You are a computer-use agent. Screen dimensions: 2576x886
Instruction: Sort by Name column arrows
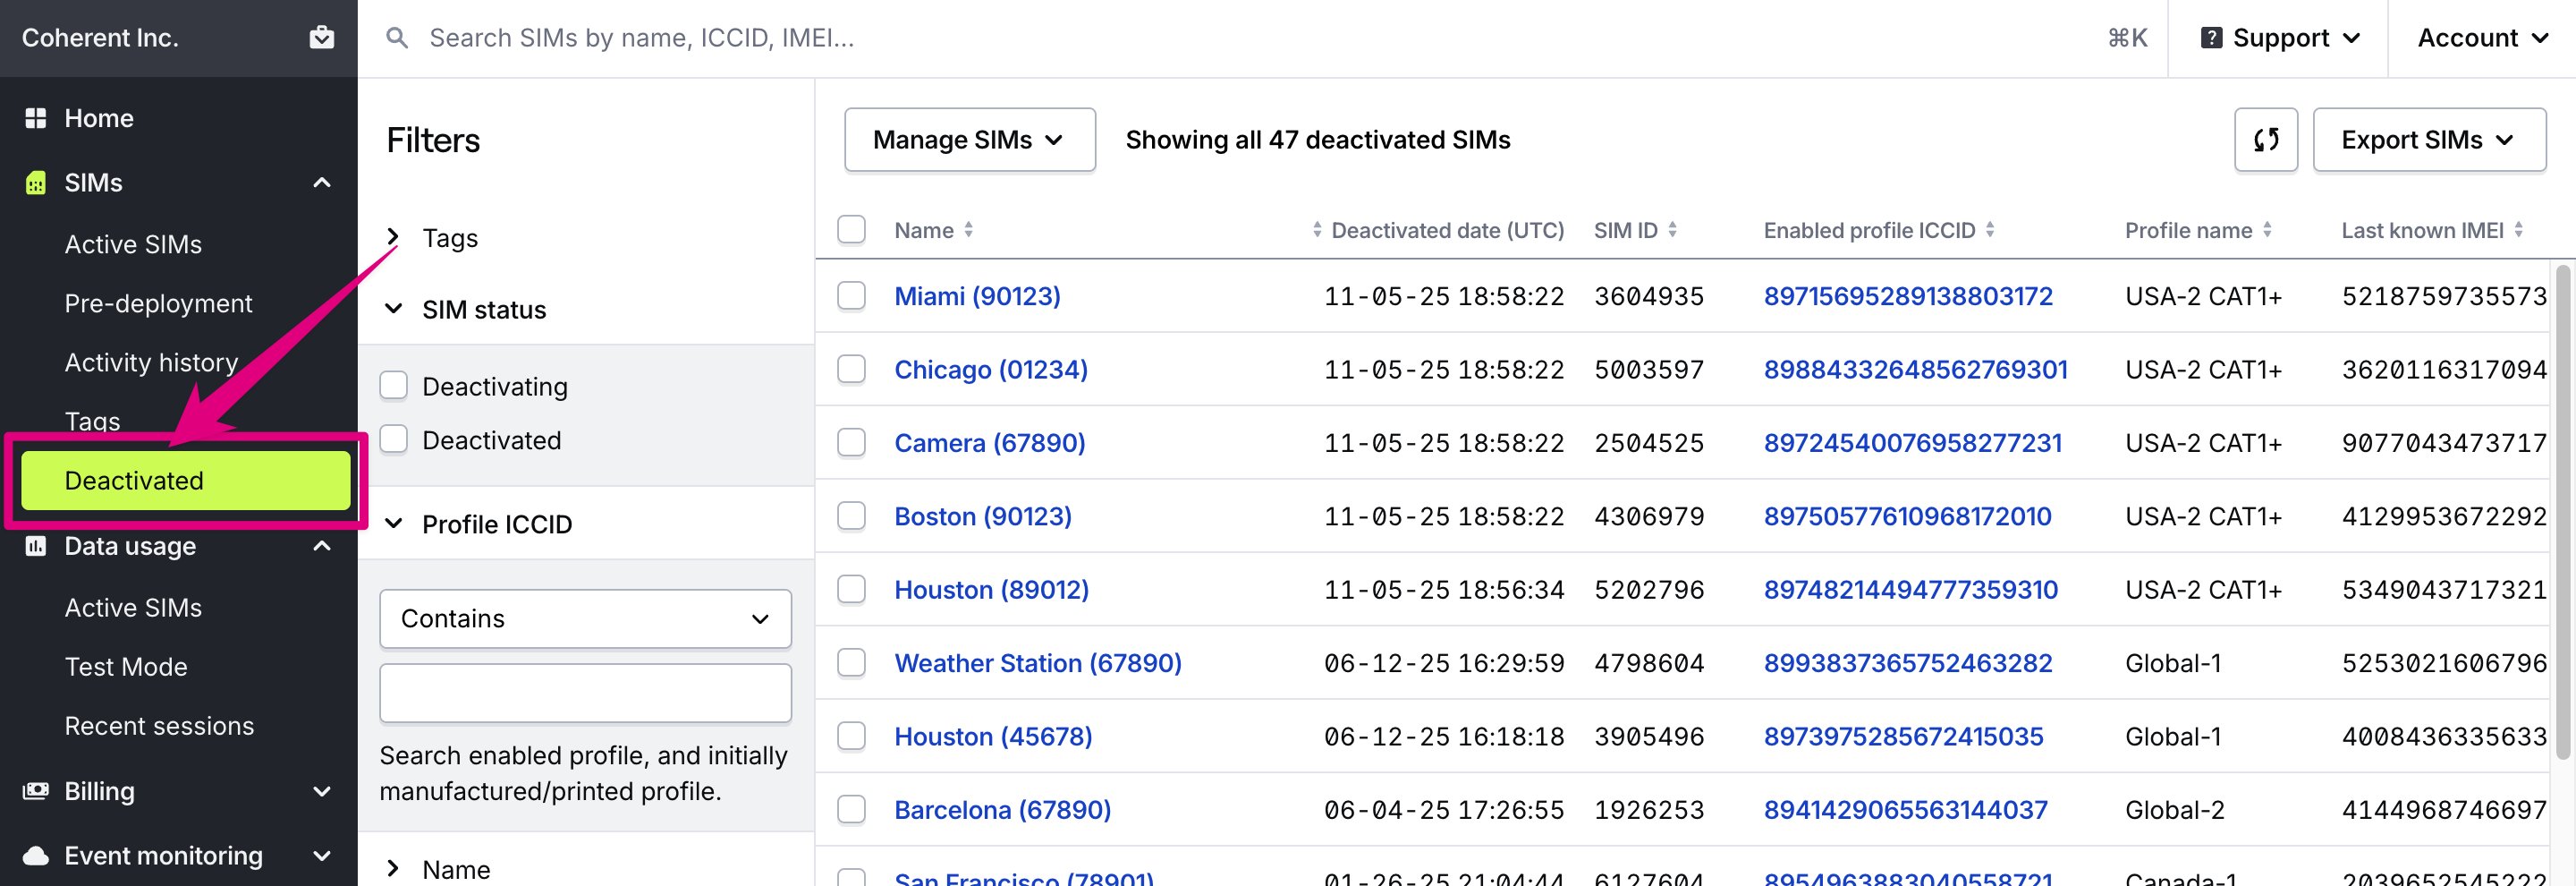point(968,230)
